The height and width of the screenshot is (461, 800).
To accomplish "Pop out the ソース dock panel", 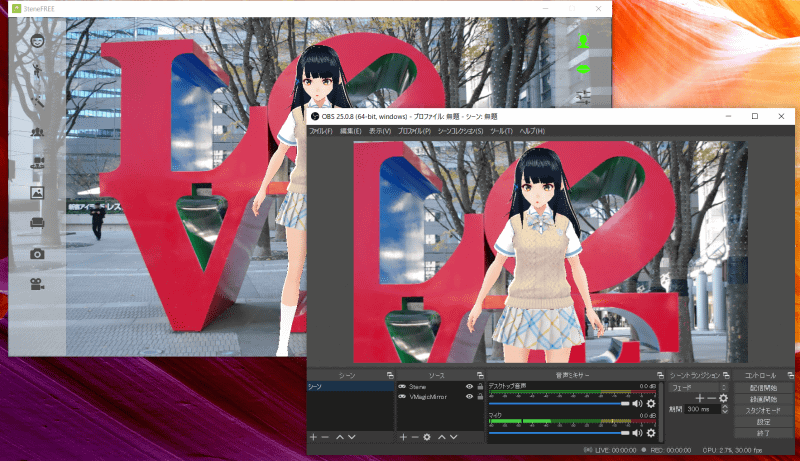I will tap(480, 375).
